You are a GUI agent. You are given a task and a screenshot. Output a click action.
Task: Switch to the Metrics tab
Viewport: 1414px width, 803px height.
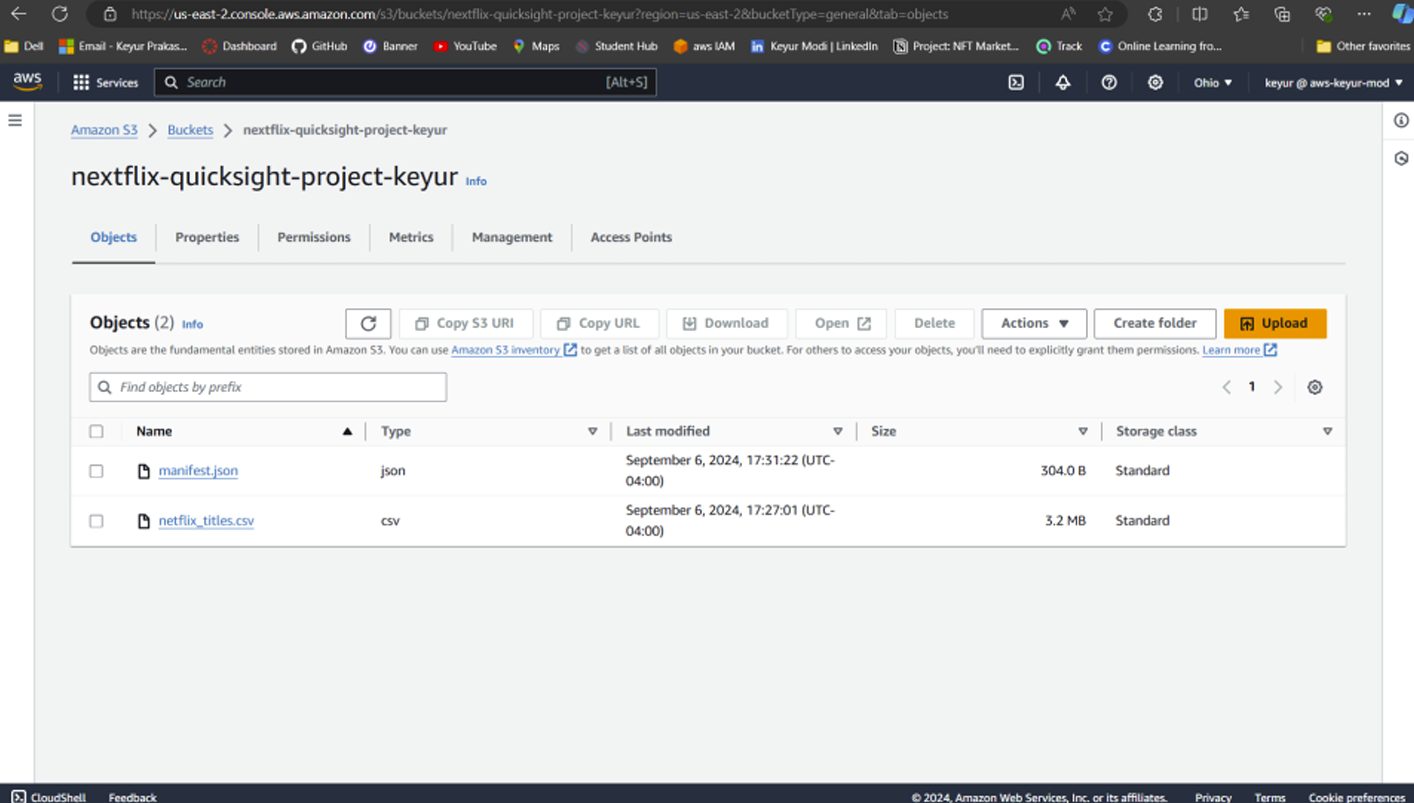point(411,237)
